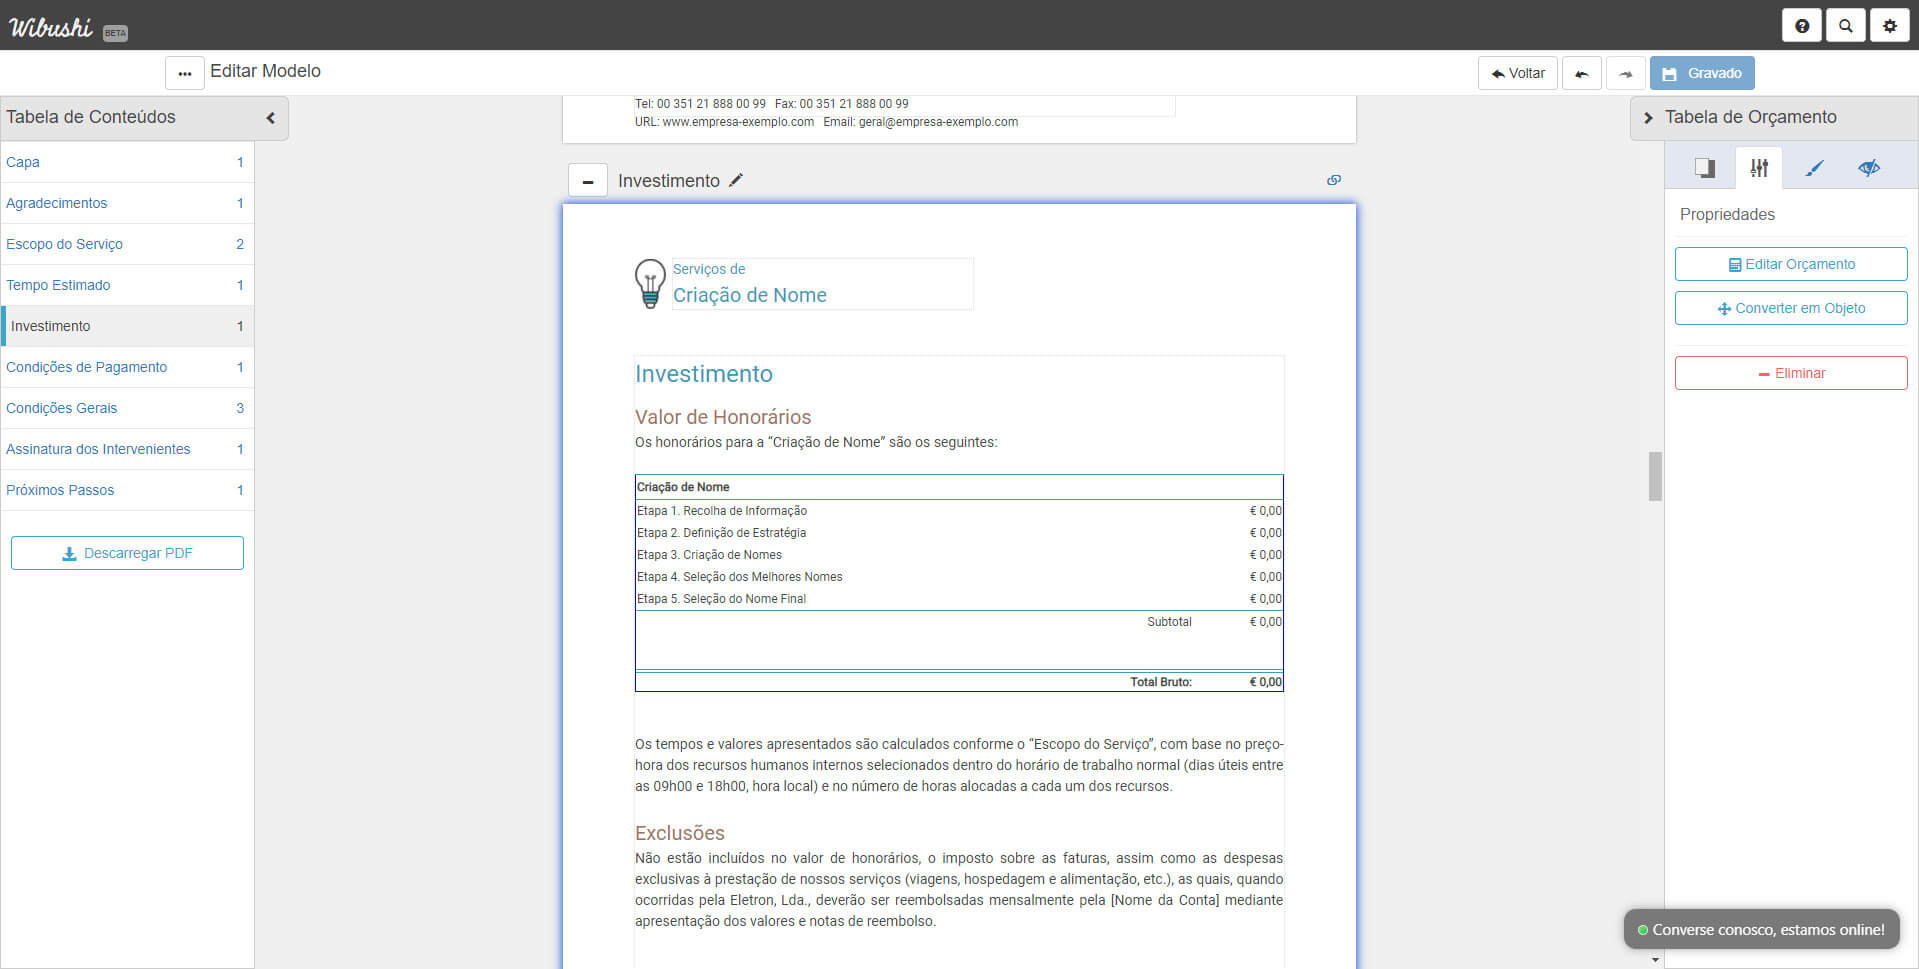Open the settings gear in top bar
This screenshot has width=1919, height=969.
pos(1889,26)
